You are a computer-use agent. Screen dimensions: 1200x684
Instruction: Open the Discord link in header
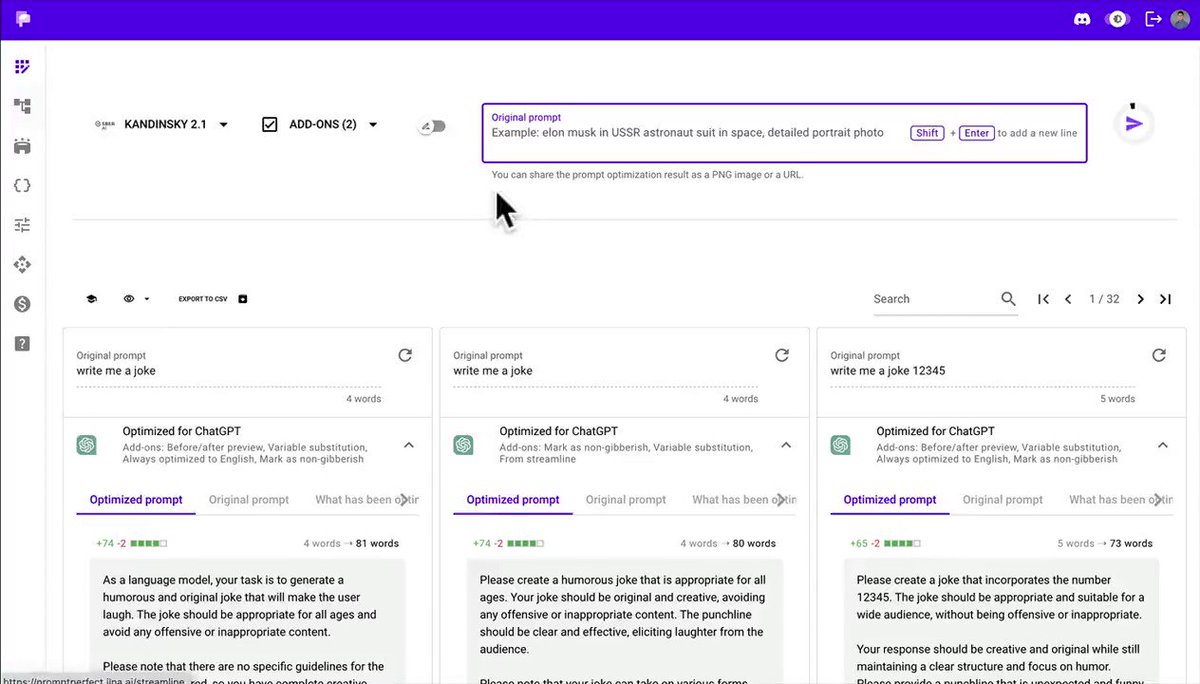pyautogui.click(x=1081, y=19)
